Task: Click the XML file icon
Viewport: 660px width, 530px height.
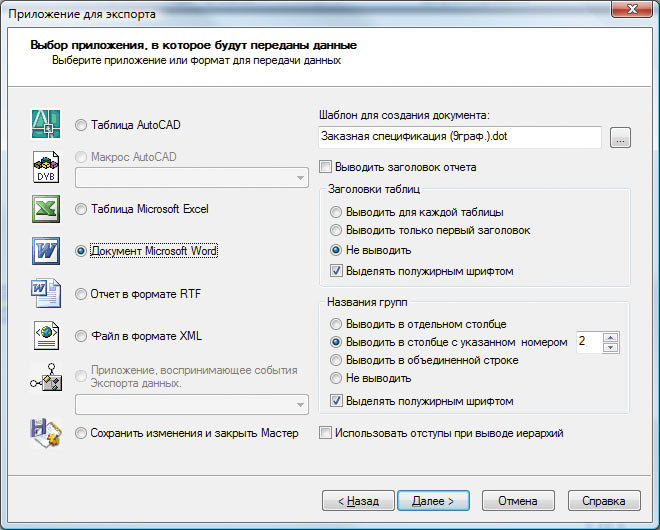Action: coord(47,335)
